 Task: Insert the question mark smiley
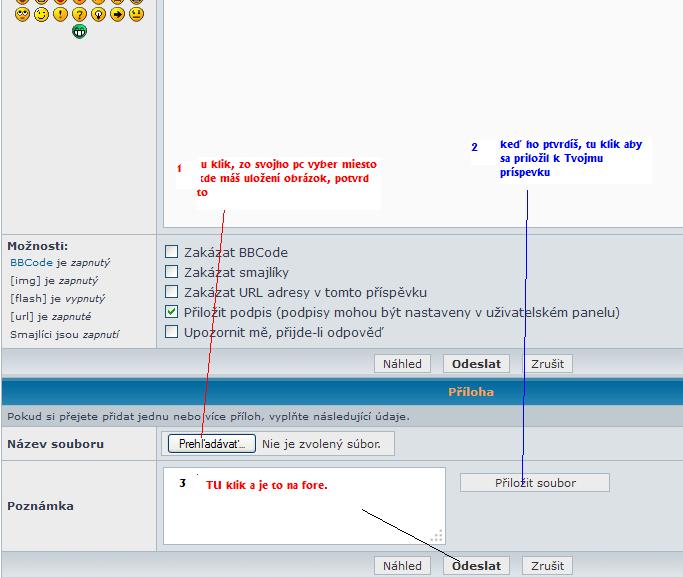(x=79, y=14)
